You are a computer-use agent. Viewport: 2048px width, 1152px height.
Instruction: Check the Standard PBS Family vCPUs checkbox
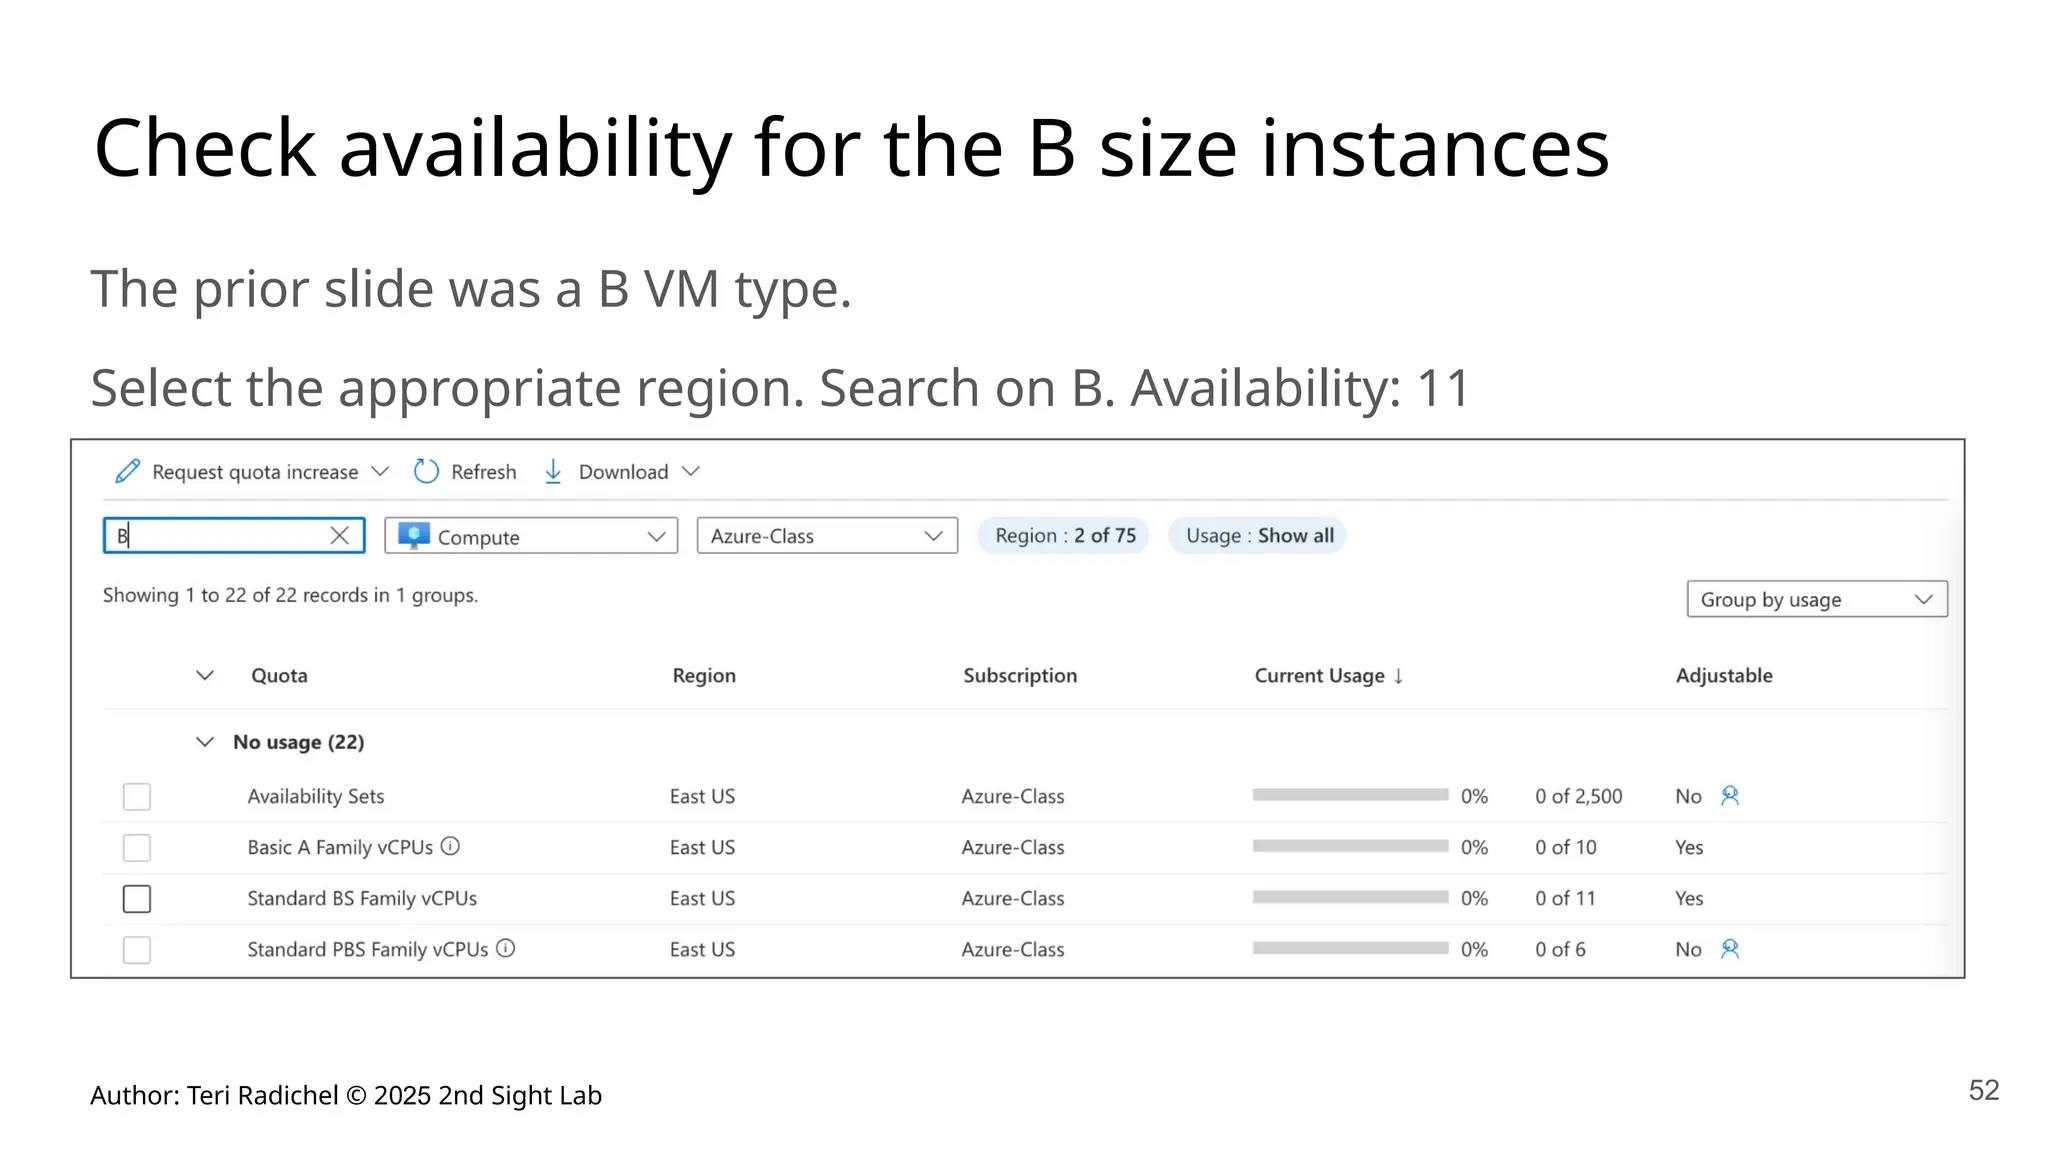coord(137,950)
